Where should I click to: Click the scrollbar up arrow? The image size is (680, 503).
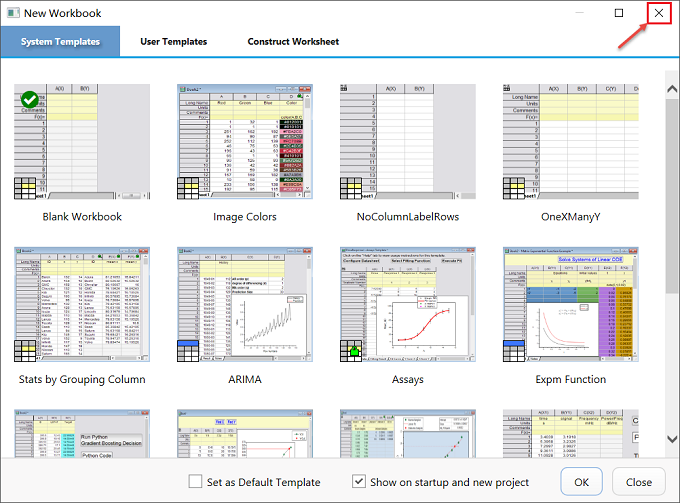(672, 89)
